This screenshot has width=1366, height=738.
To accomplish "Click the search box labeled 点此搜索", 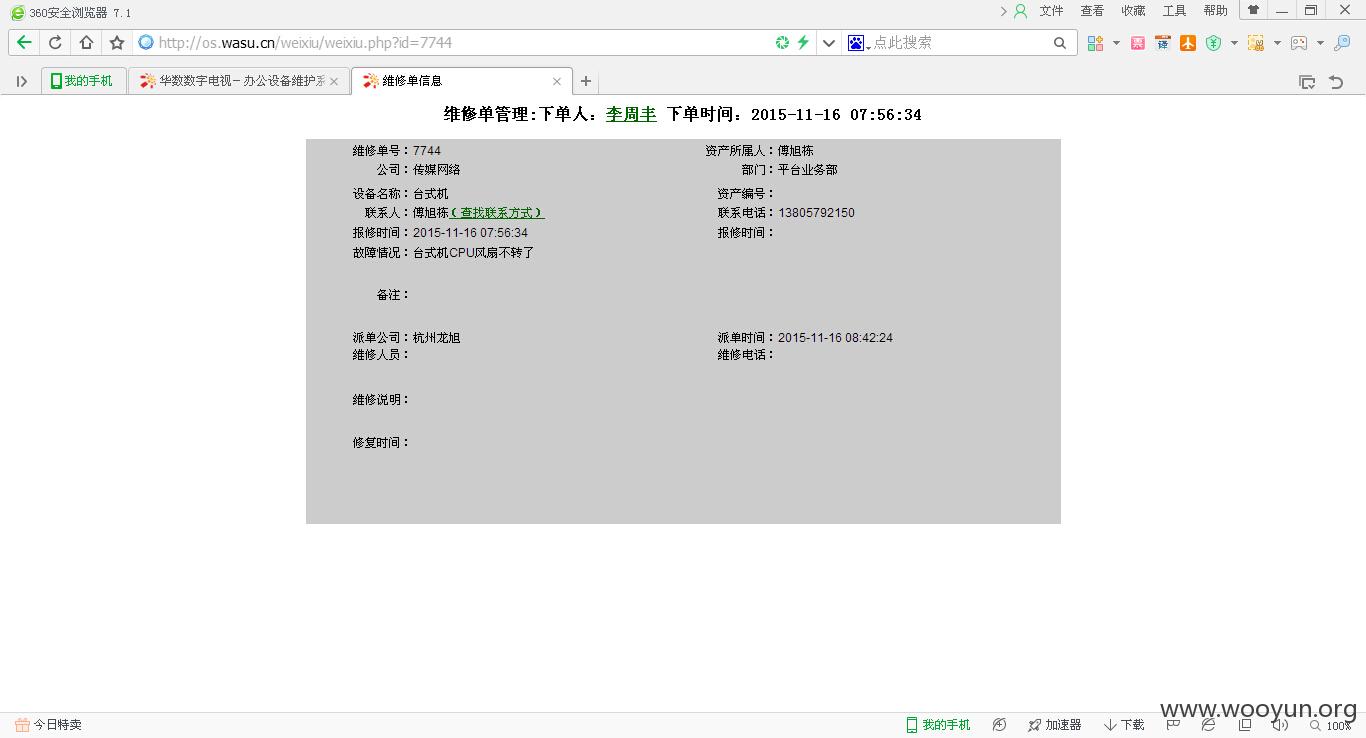I will click(960, 43).
